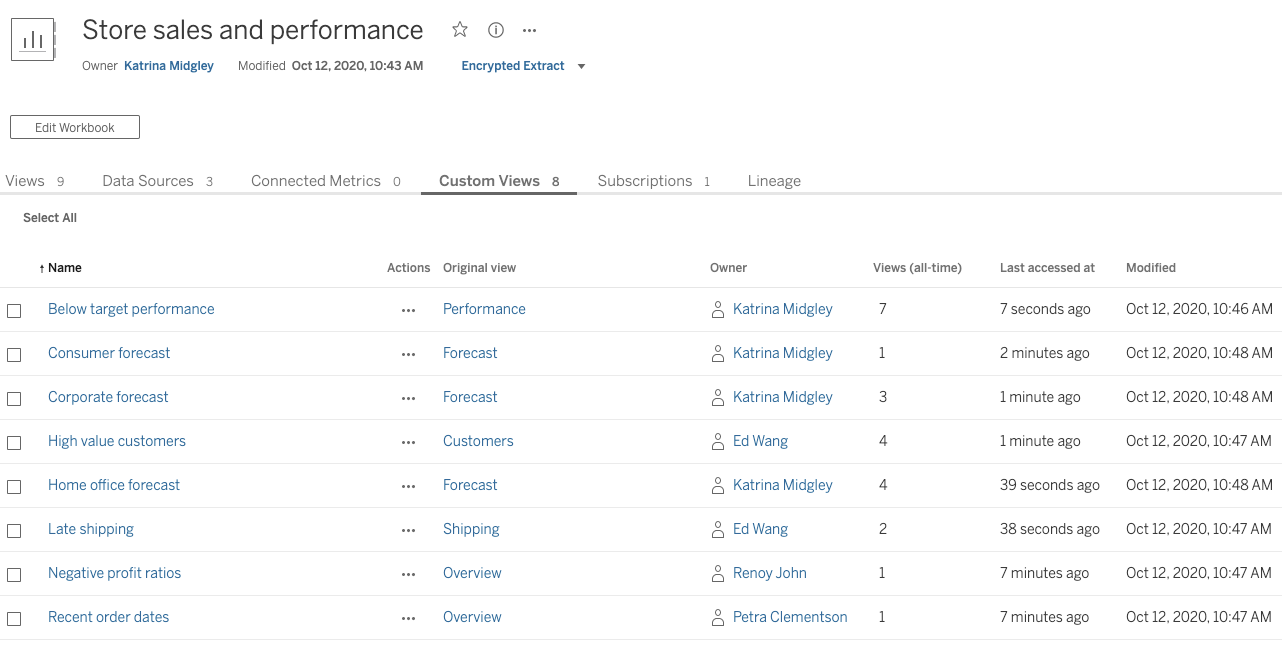This screenshot has height=660, width=1282.
Task: Switch to the Lineage tab
Action: coord(774,181)
